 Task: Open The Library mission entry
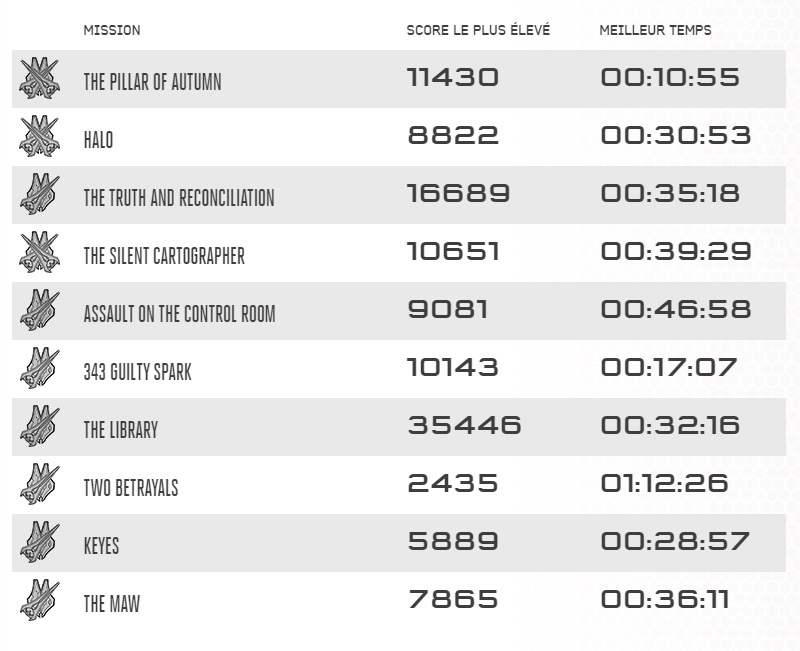pyautogui.click(x=121, y=430)
